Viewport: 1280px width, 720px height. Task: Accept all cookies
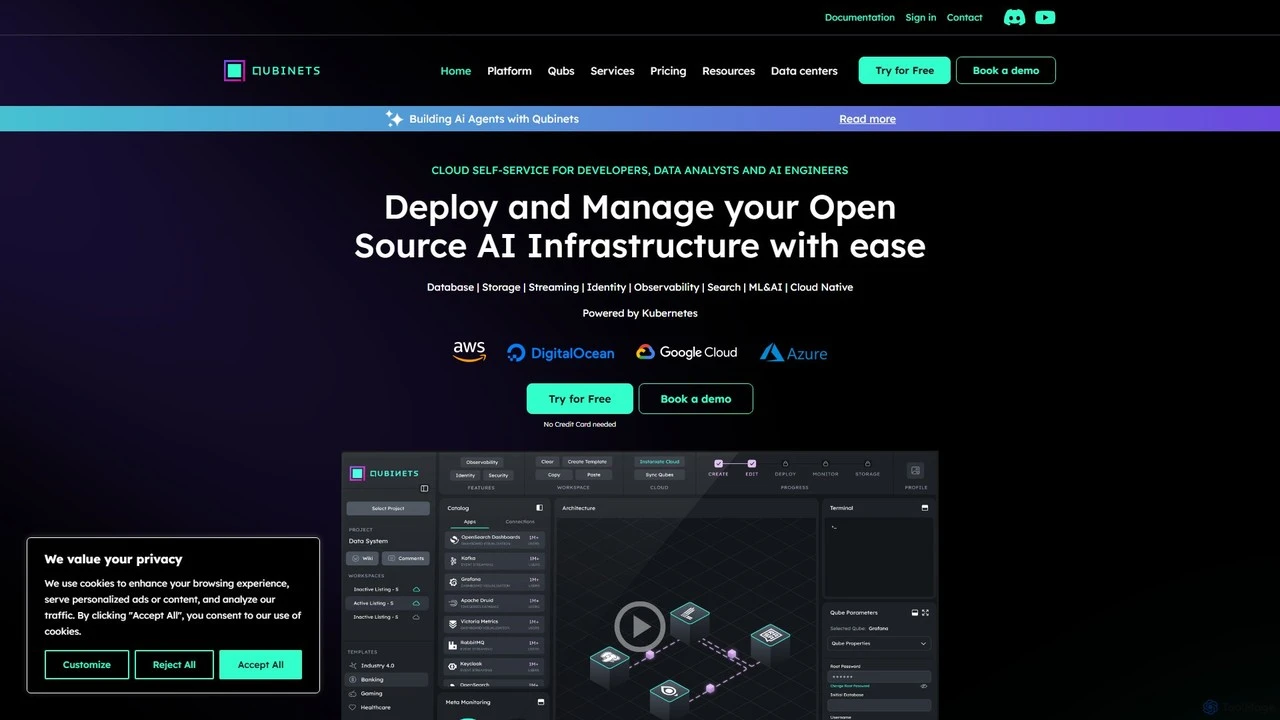261,665
